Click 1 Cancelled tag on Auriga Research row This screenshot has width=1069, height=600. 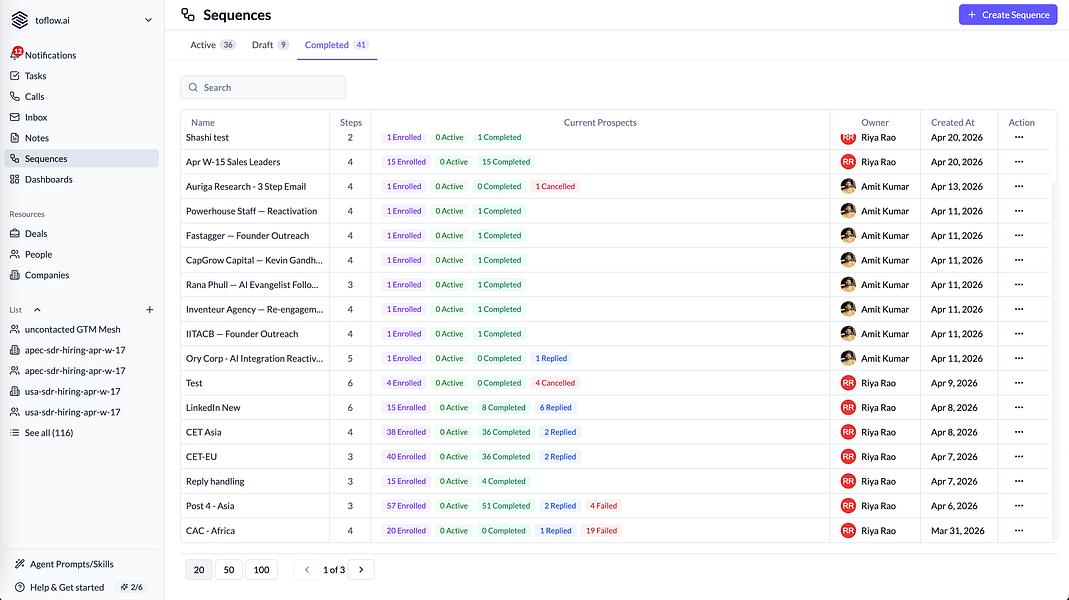point(555,187)
